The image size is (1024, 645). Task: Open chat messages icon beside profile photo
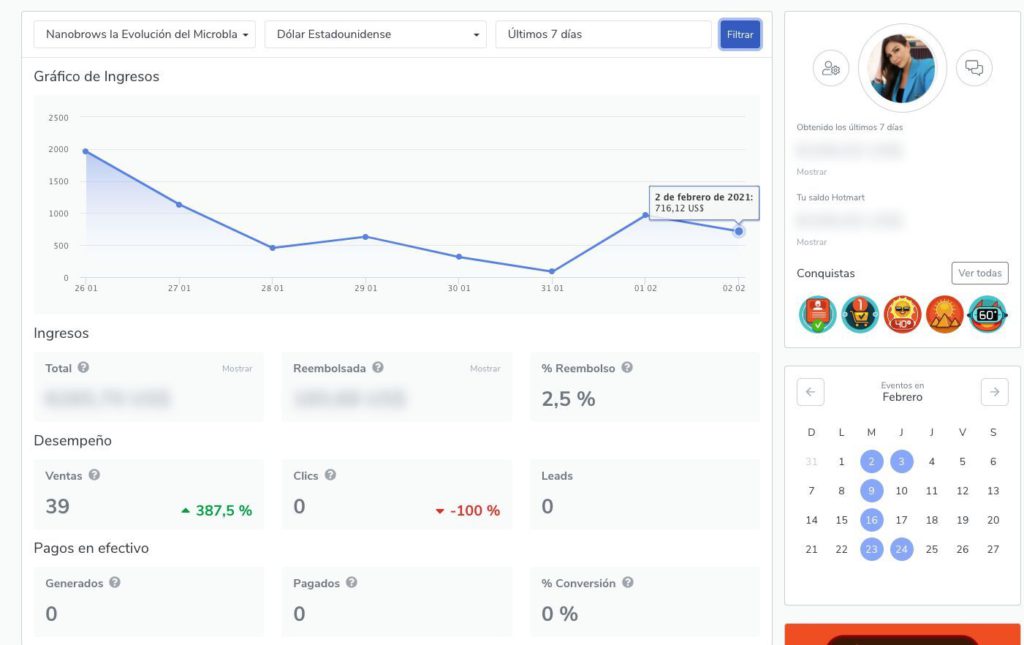tap(973, 68)
